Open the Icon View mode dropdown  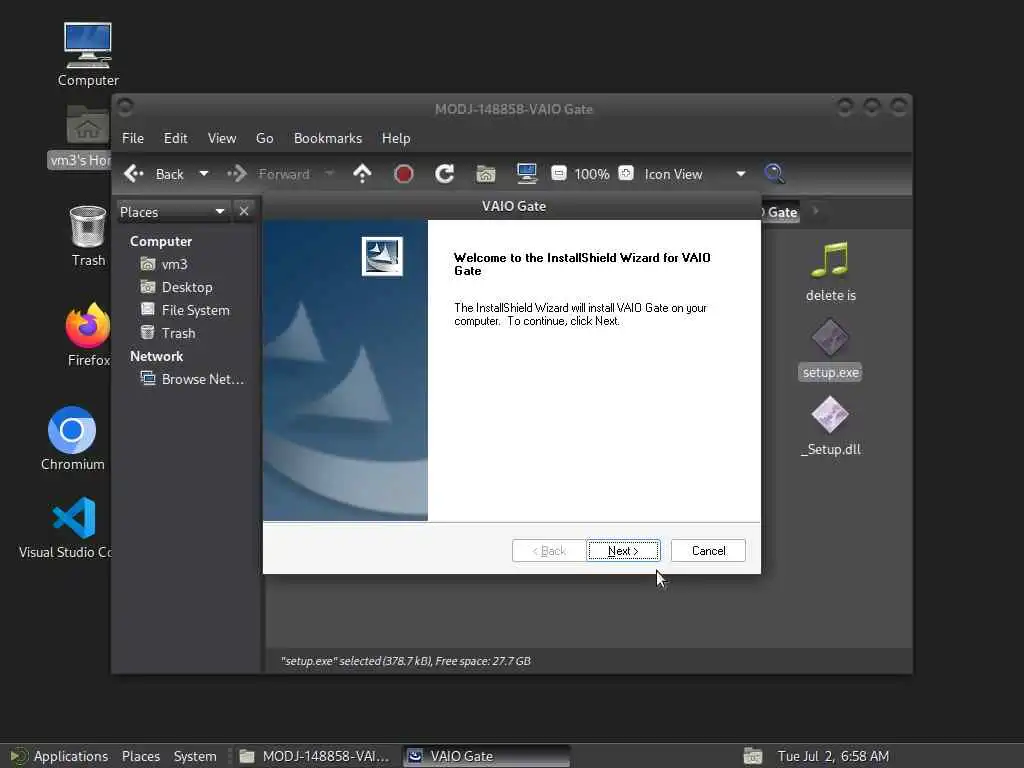pos(694,174)
